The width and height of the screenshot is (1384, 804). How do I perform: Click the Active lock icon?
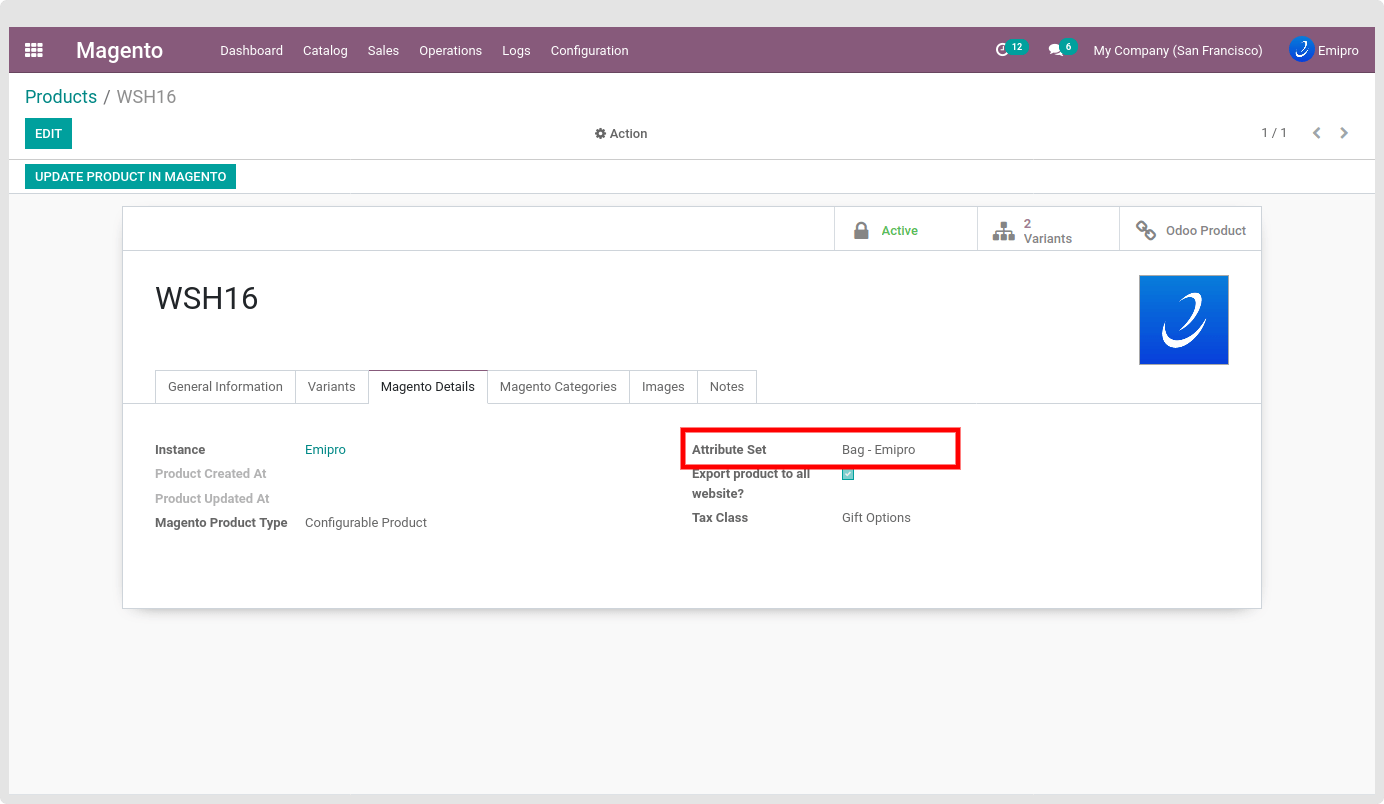[x=861, y=231]
